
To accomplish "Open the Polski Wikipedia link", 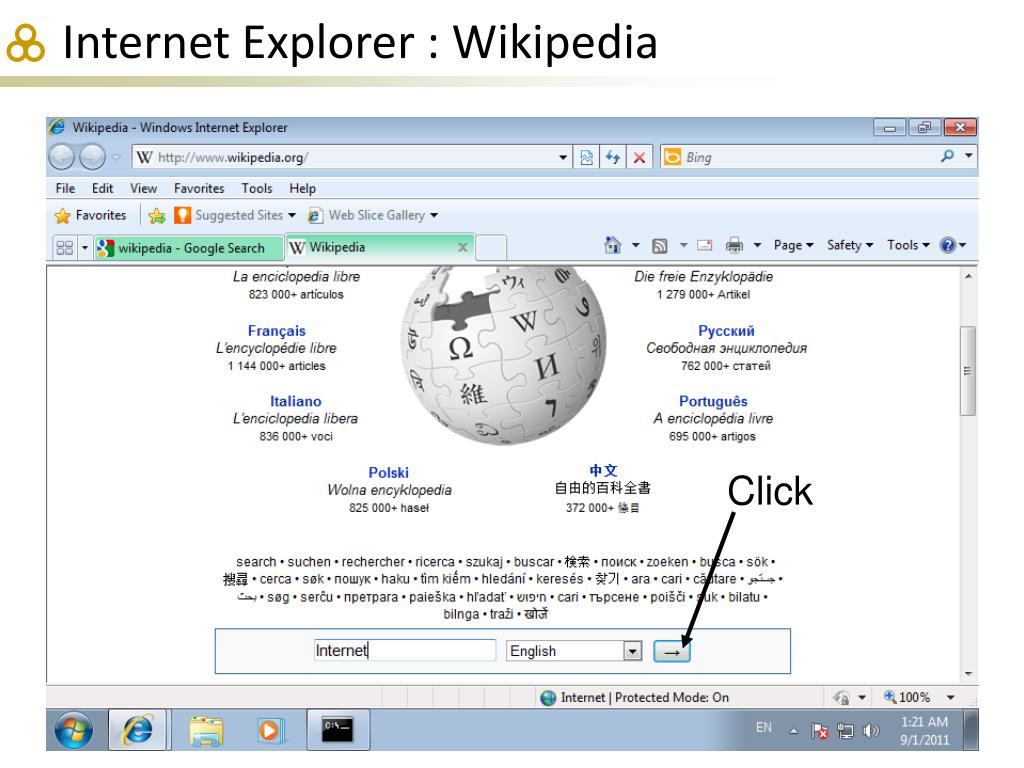I will [x=389, y=473].
